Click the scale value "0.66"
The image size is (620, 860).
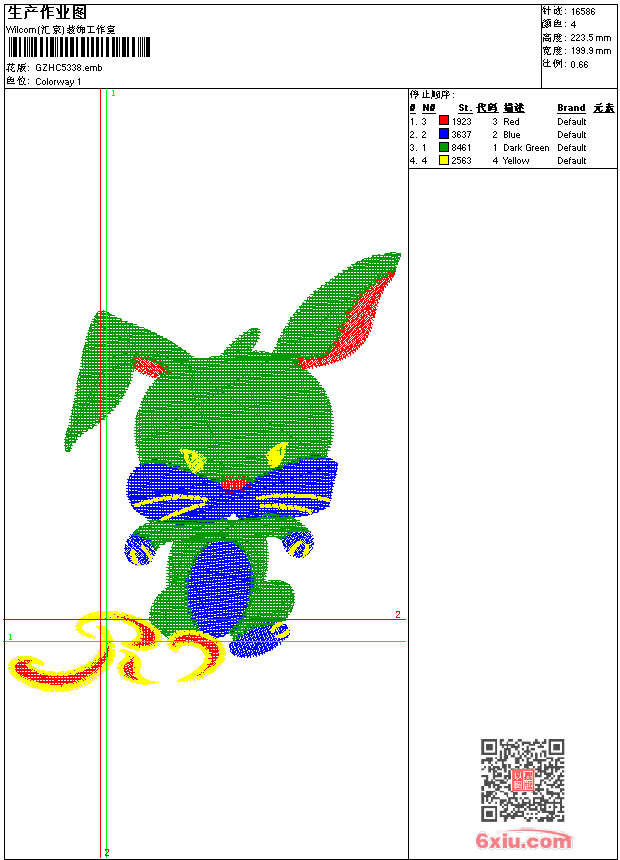[579, 65]
